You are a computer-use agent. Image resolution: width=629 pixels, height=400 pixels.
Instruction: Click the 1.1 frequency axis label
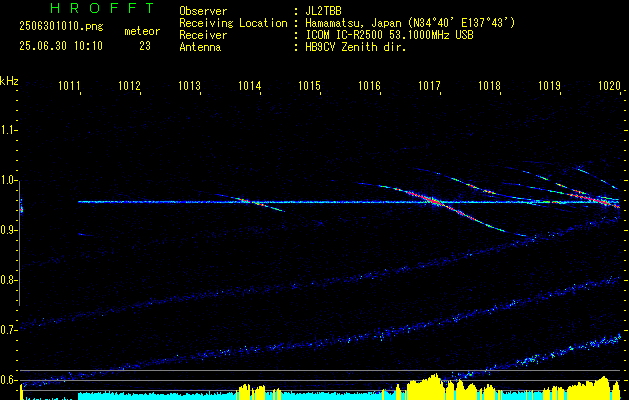click(x=7, y=130)
